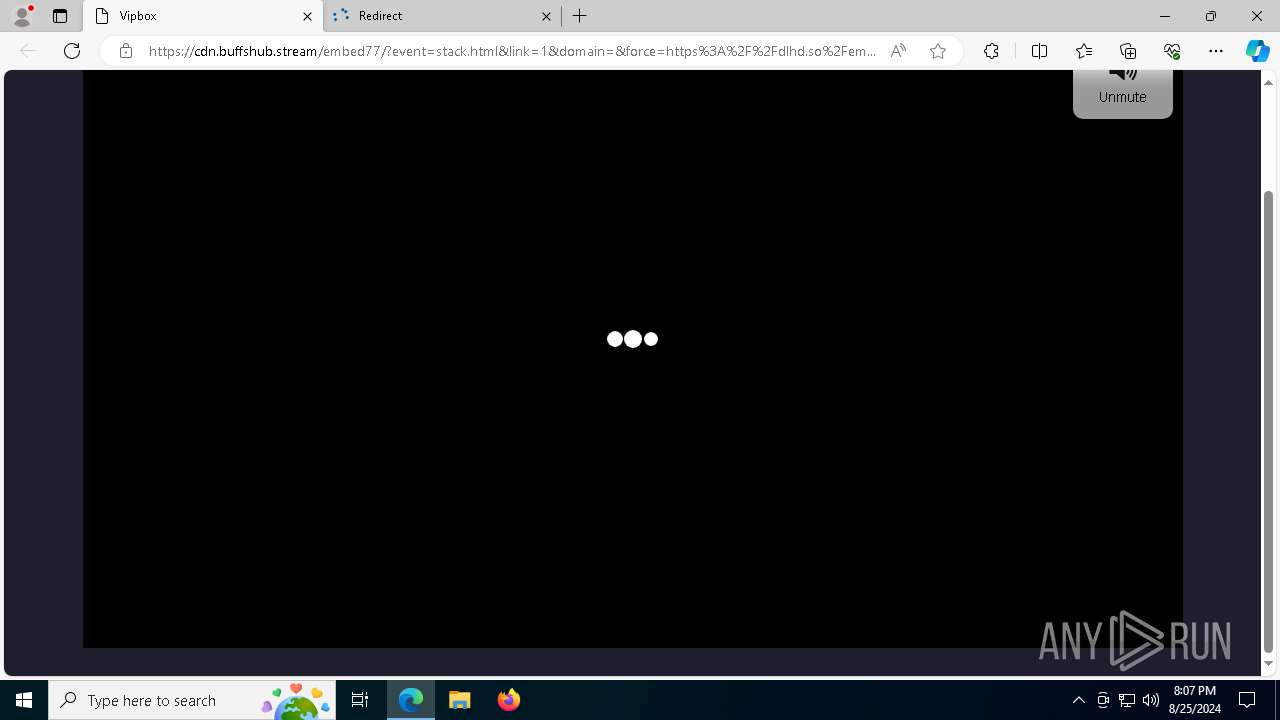Add this page to favorites
This screenshot has height=720, width=1280.
point(938,51)
